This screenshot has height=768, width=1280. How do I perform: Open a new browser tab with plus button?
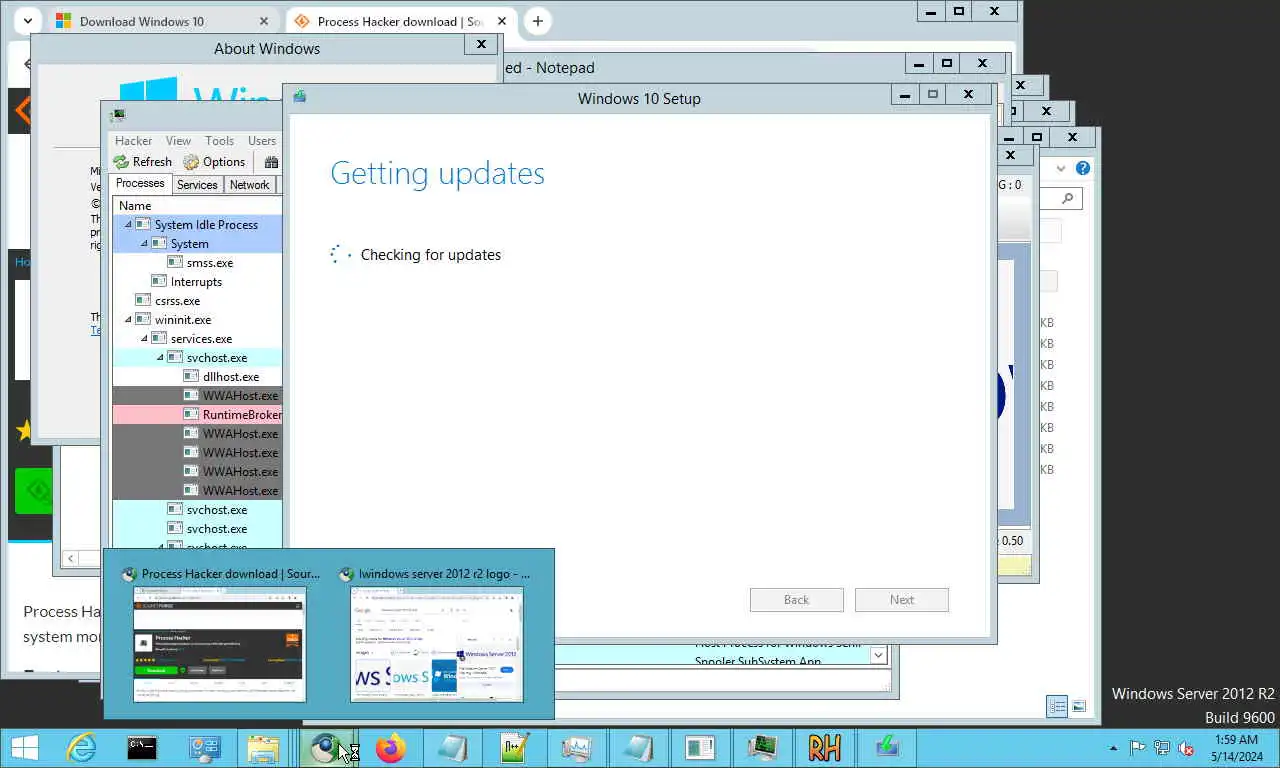[537, 21]
